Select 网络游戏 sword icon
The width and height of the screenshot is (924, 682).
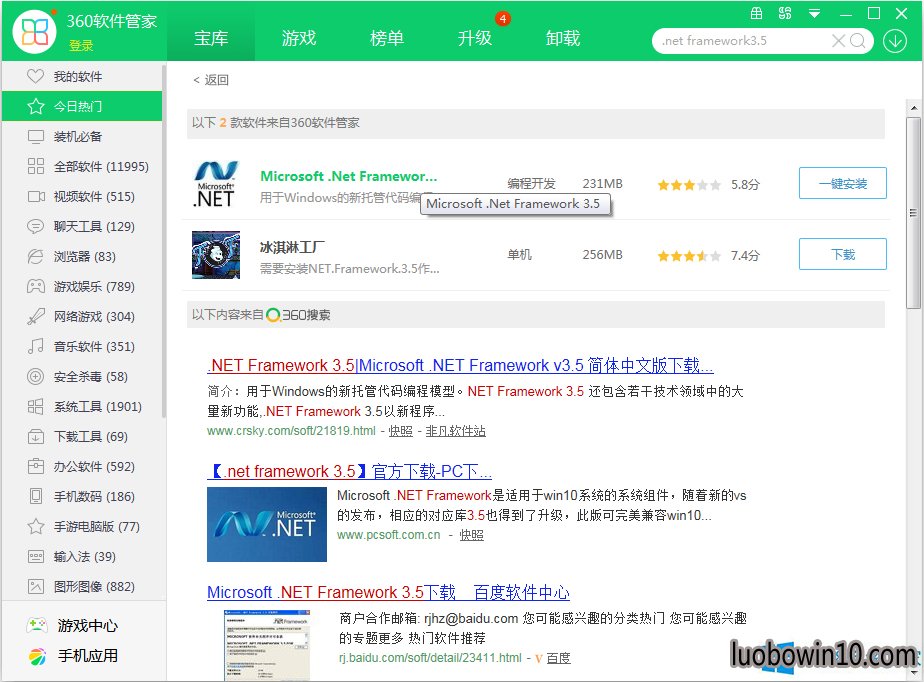36,317
